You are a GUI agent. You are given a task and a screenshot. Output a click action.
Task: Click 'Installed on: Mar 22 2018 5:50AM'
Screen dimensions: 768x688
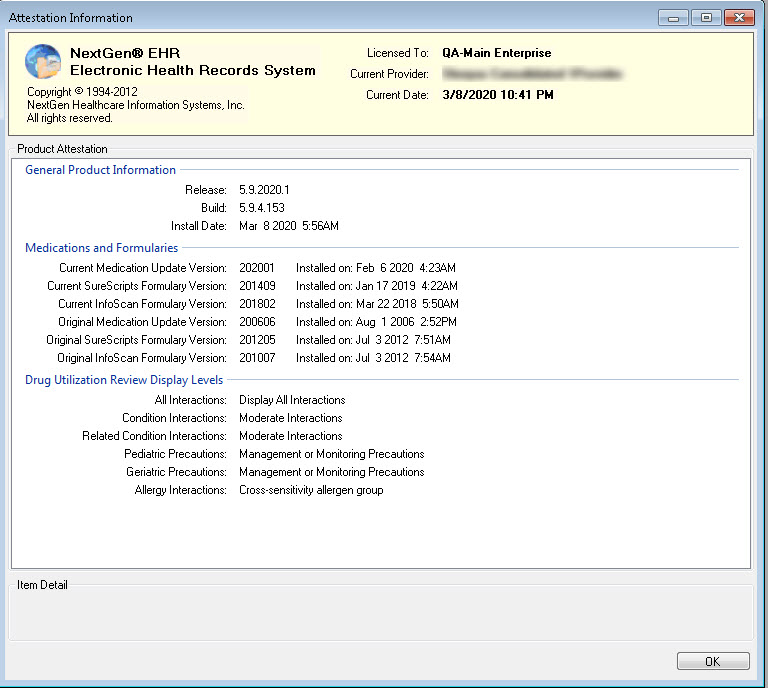point(377,304)
